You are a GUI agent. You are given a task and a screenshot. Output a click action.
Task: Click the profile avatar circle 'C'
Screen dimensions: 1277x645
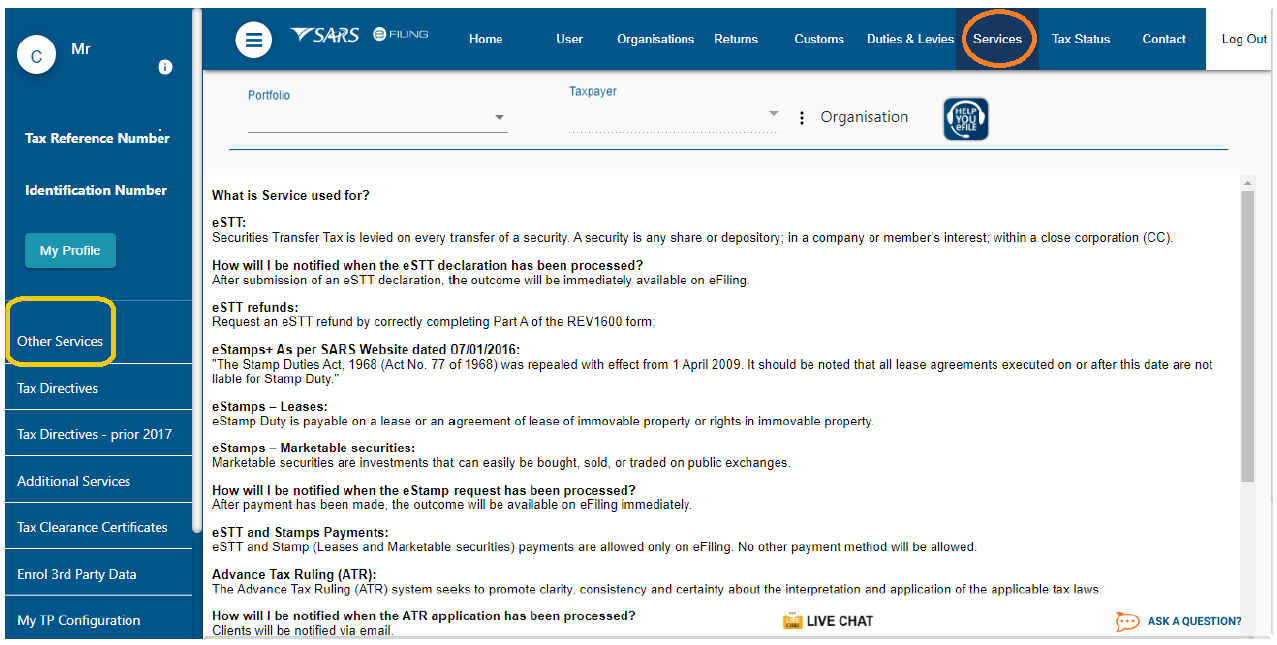[36, 56]
